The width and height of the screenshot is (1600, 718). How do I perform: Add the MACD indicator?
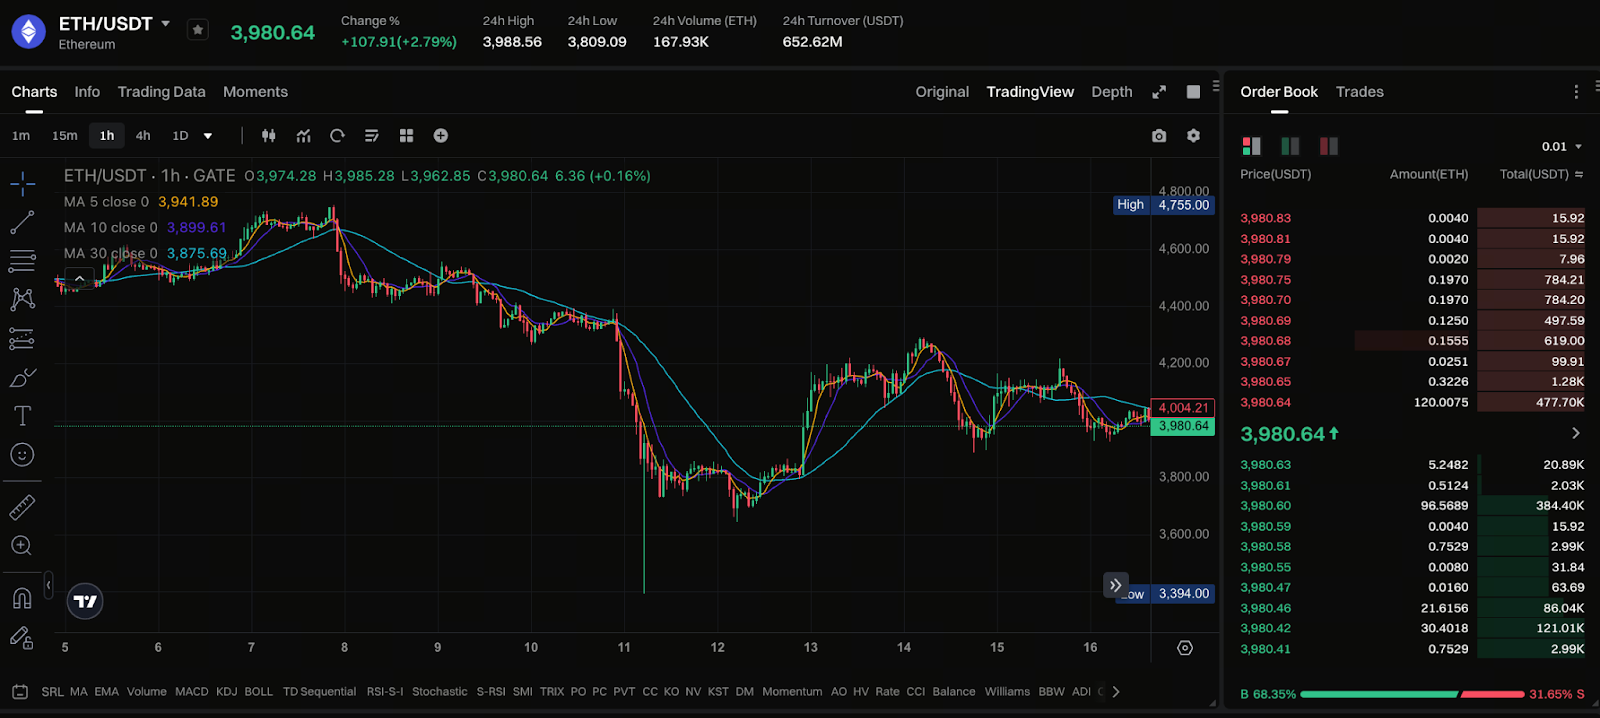(191, 692)
